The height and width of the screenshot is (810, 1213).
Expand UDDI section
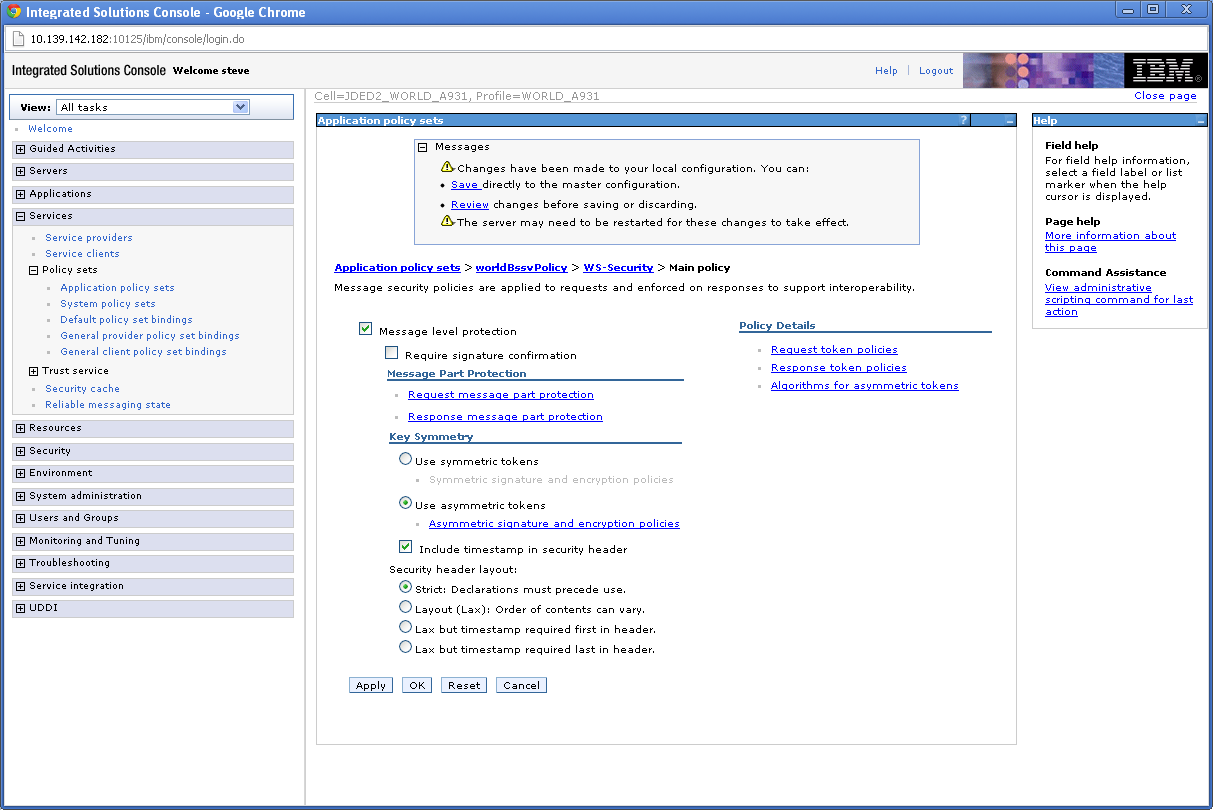pyautogui.click(x=20, y=608)
